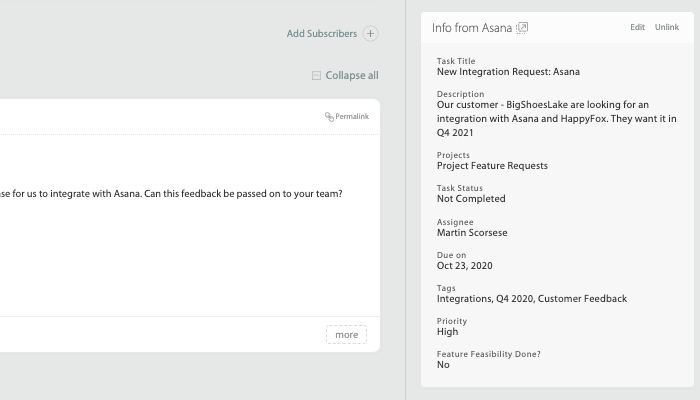Click the Not Completed task status
The width and height of the screenshot is (700, 400).
point(471,199)
